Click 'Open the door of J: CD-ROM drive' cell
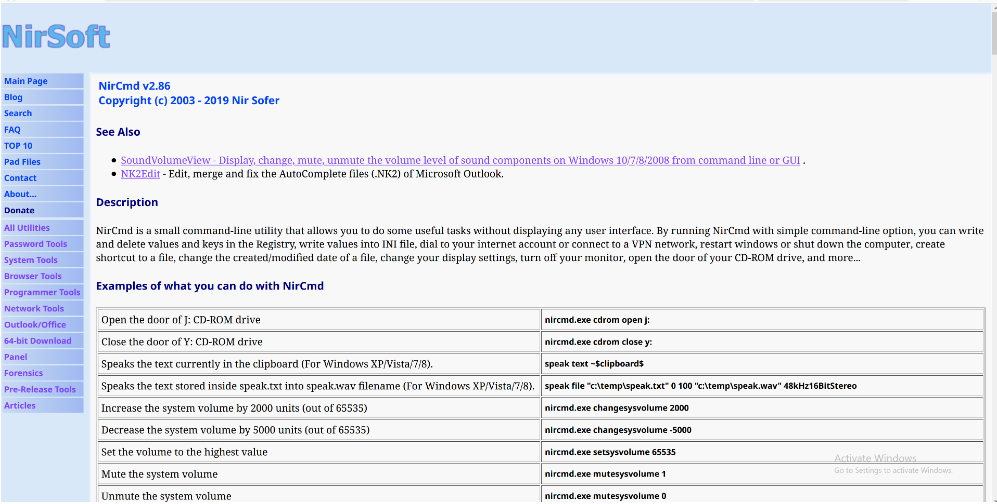The height and width of the screenshot is (504, 997). 319,320
